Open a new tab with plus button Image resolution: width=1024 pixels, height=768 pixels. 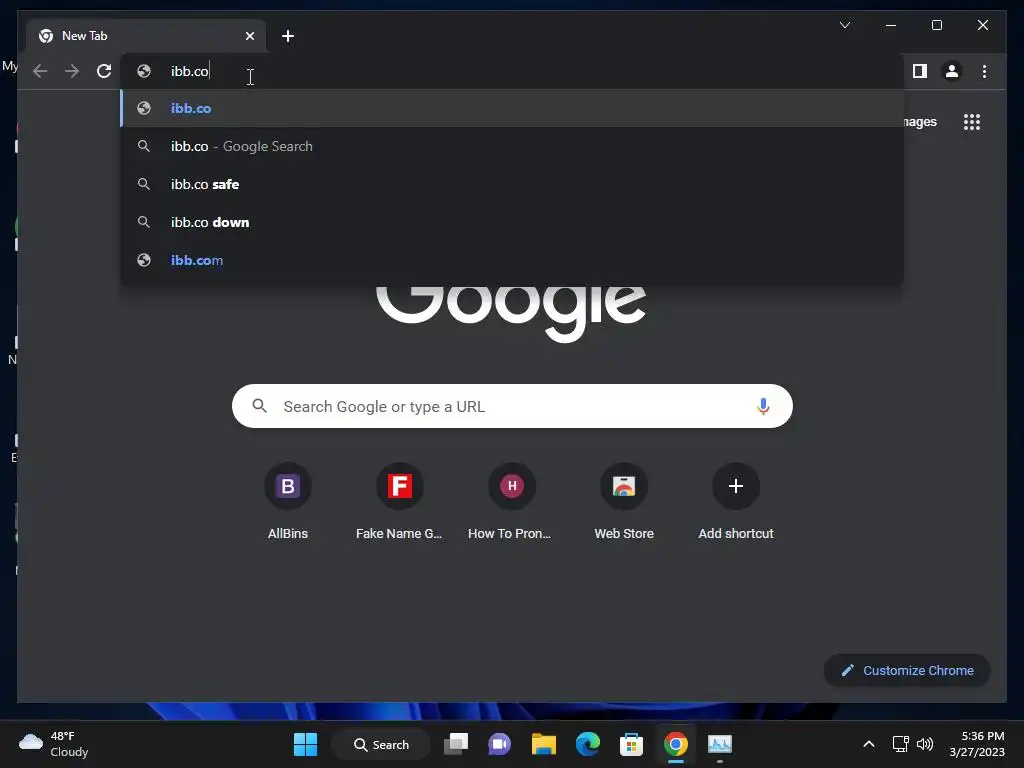click(x=287, y=36)
